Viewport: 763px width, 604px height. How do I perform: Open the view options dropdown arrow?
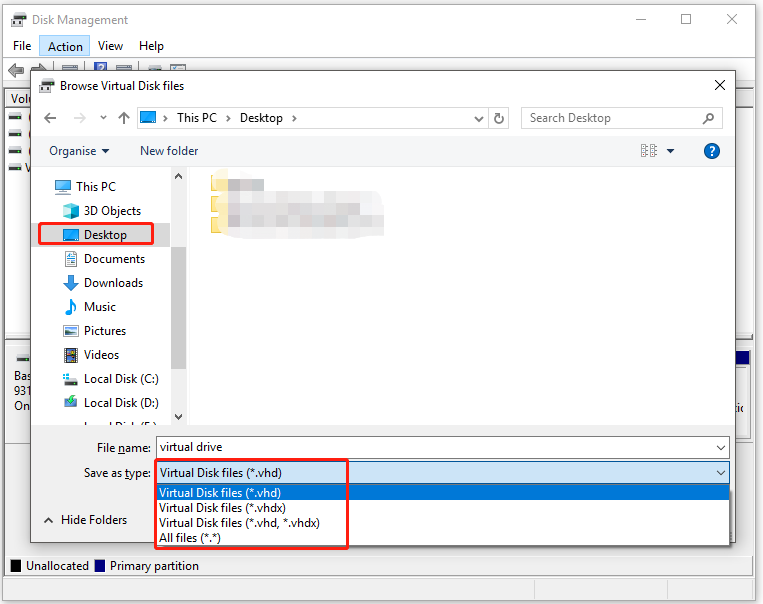click(x=670, y=151)
